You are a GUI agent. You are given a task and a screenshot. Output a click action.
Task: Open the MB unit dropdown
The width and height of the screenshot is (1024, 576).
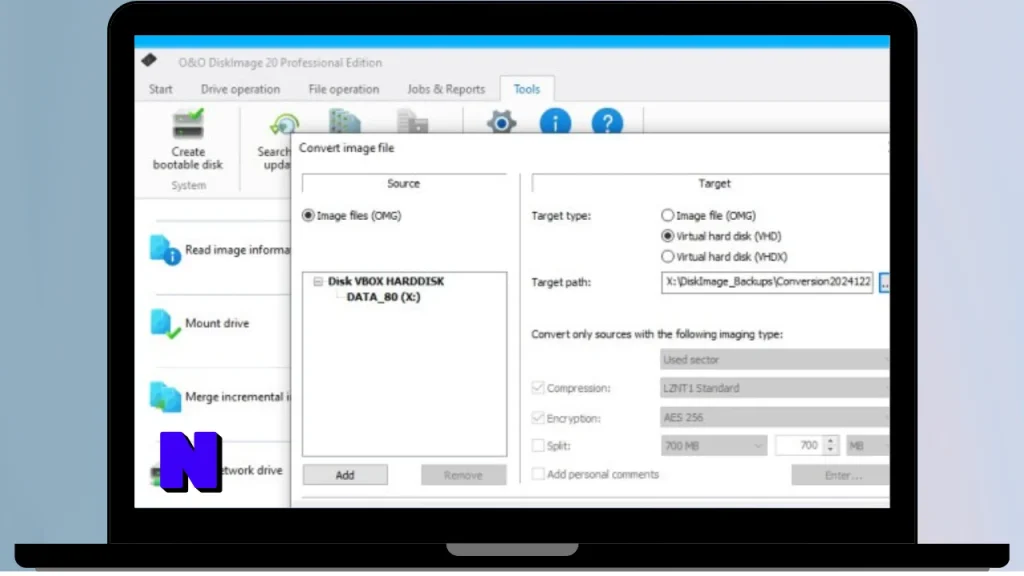click(868, 446)
